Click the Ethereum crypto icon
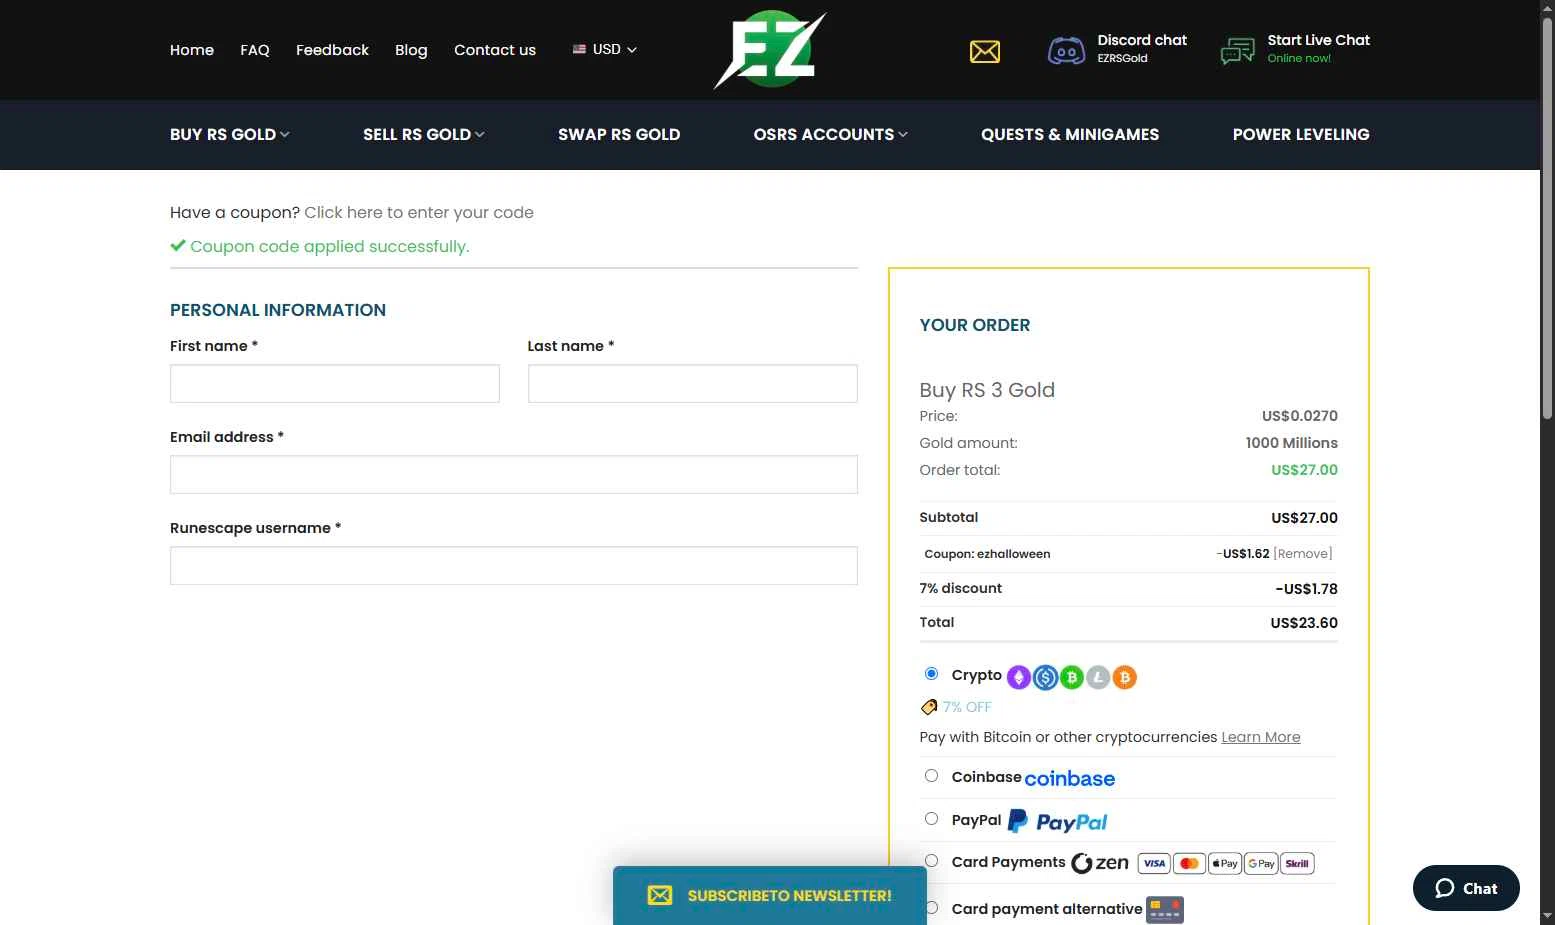 1018,677
